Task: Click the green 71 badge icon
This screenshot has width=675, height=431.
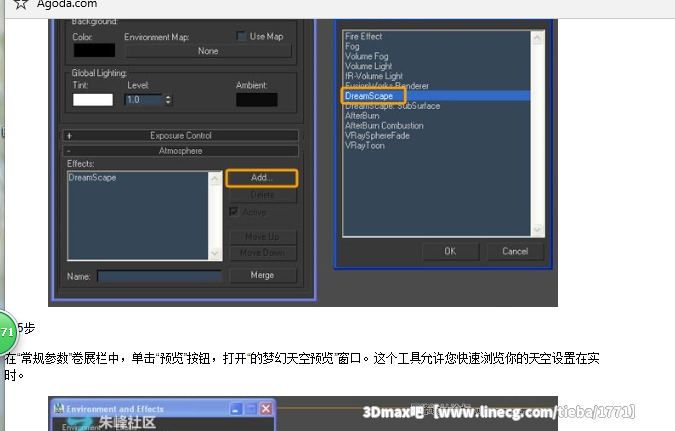Action: coord(6,331)
